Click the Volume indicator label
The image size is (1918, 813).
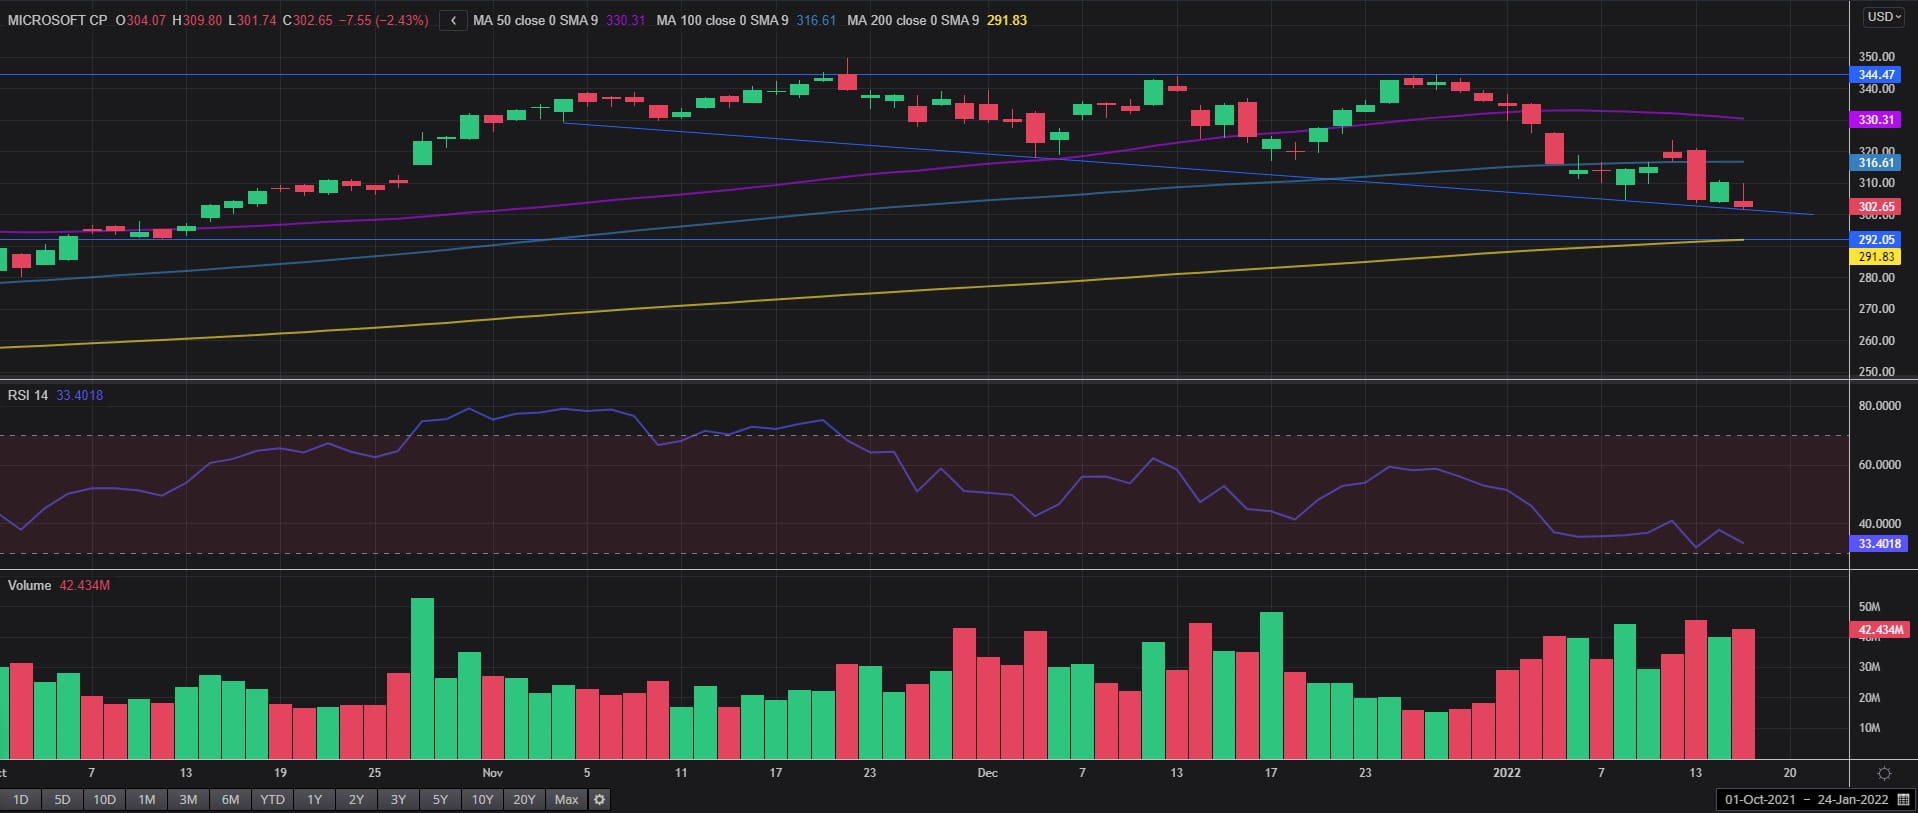29,585
